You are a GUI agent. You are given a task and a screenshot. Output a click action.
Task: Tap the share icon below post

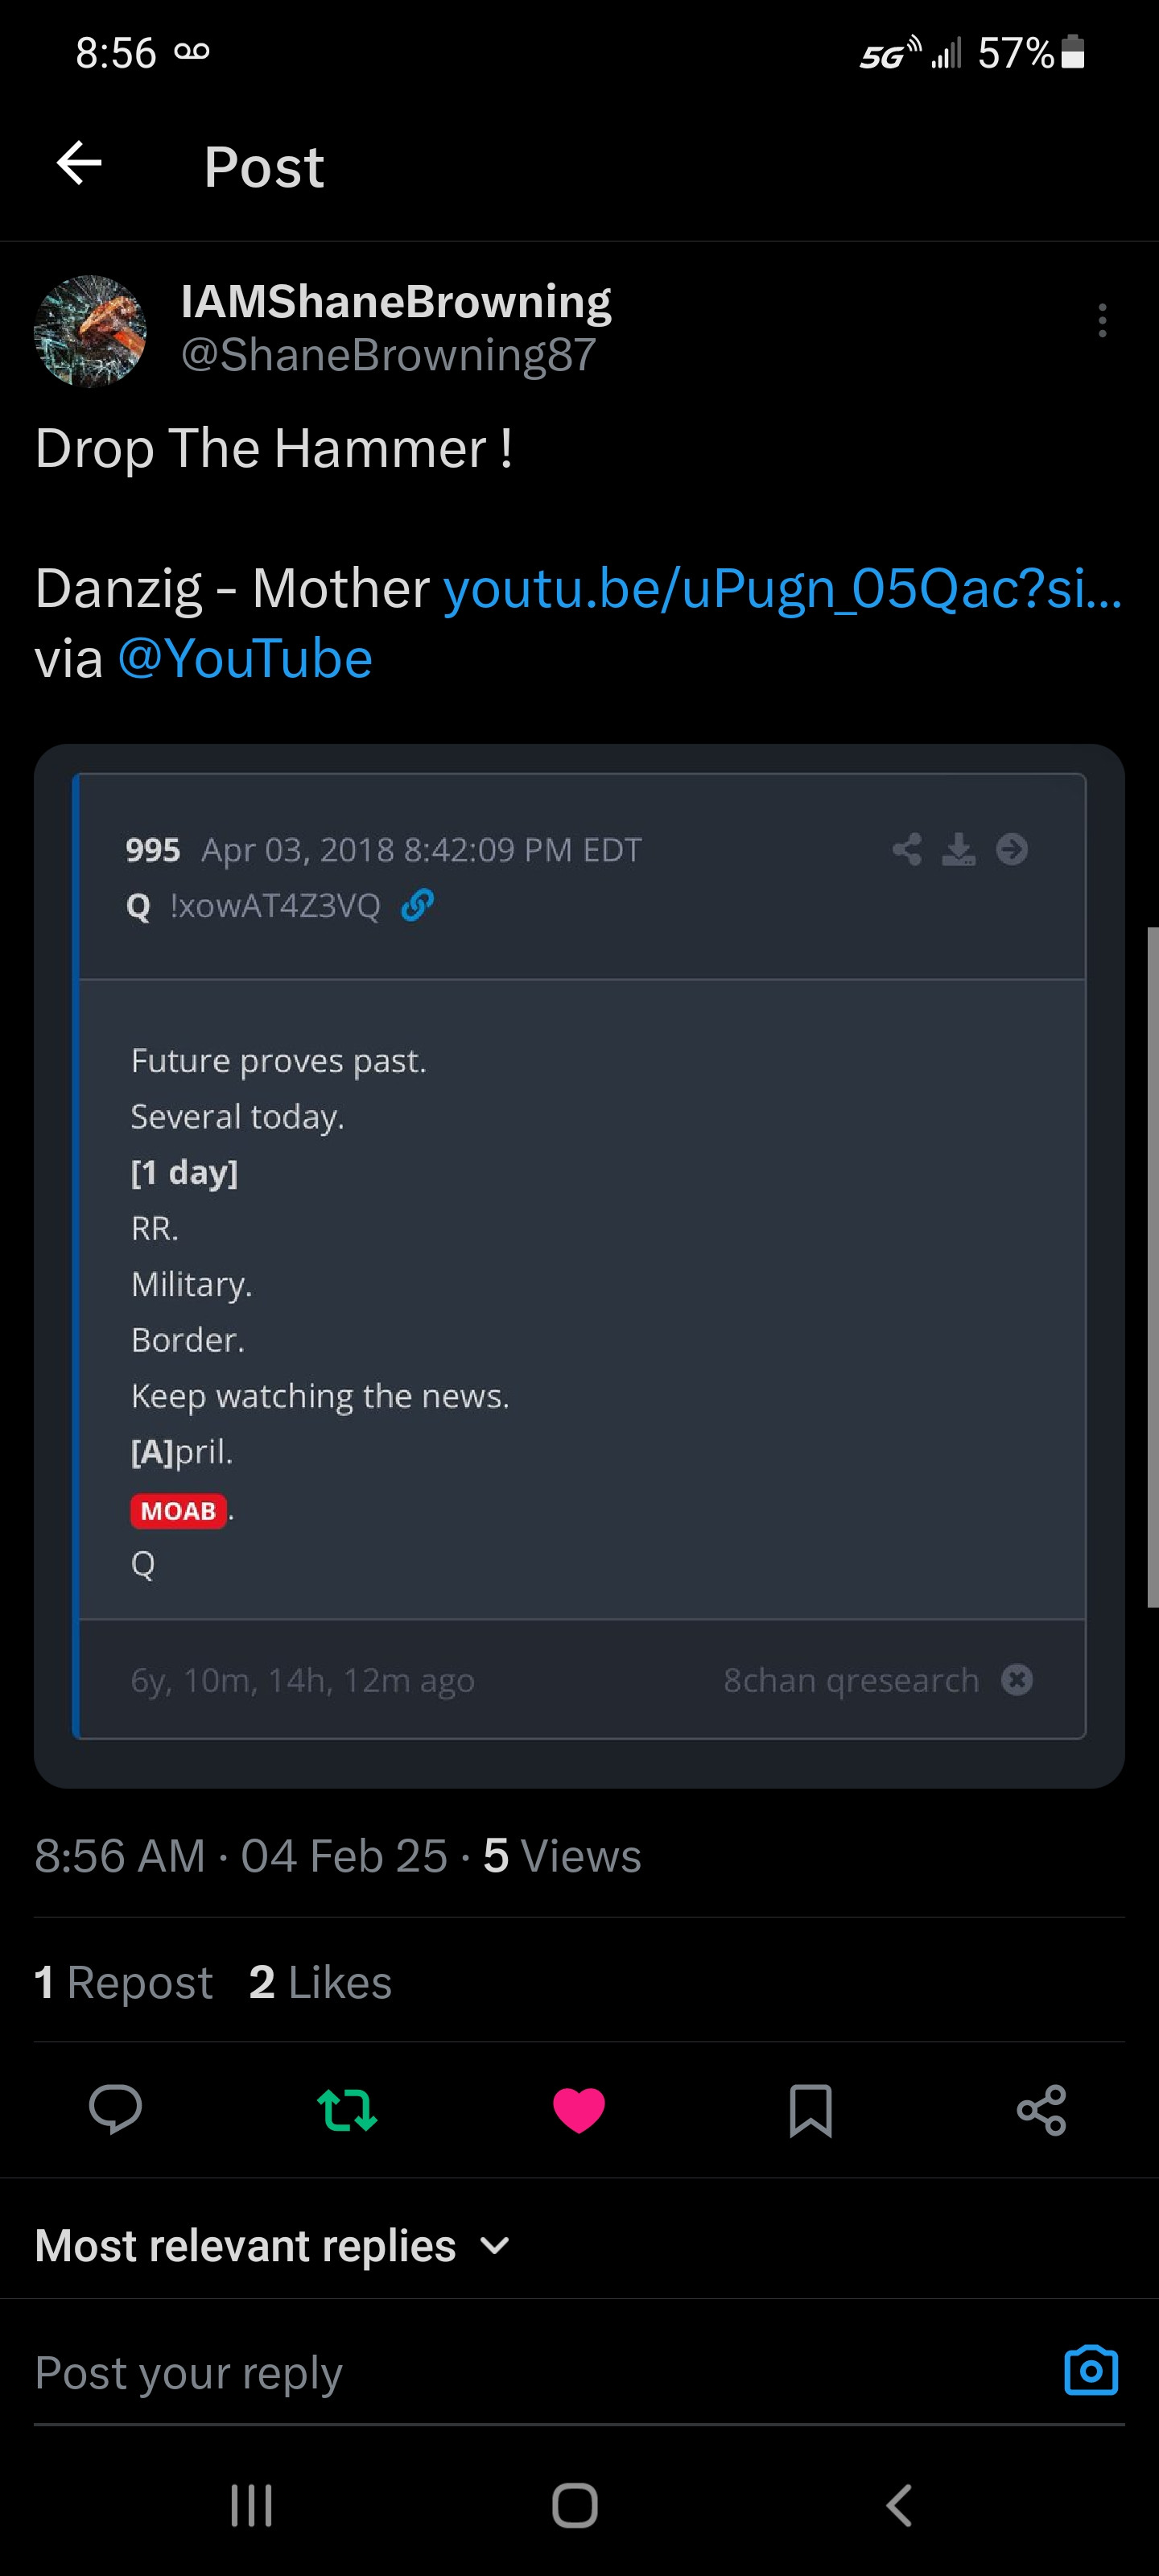(1041, 2110)
